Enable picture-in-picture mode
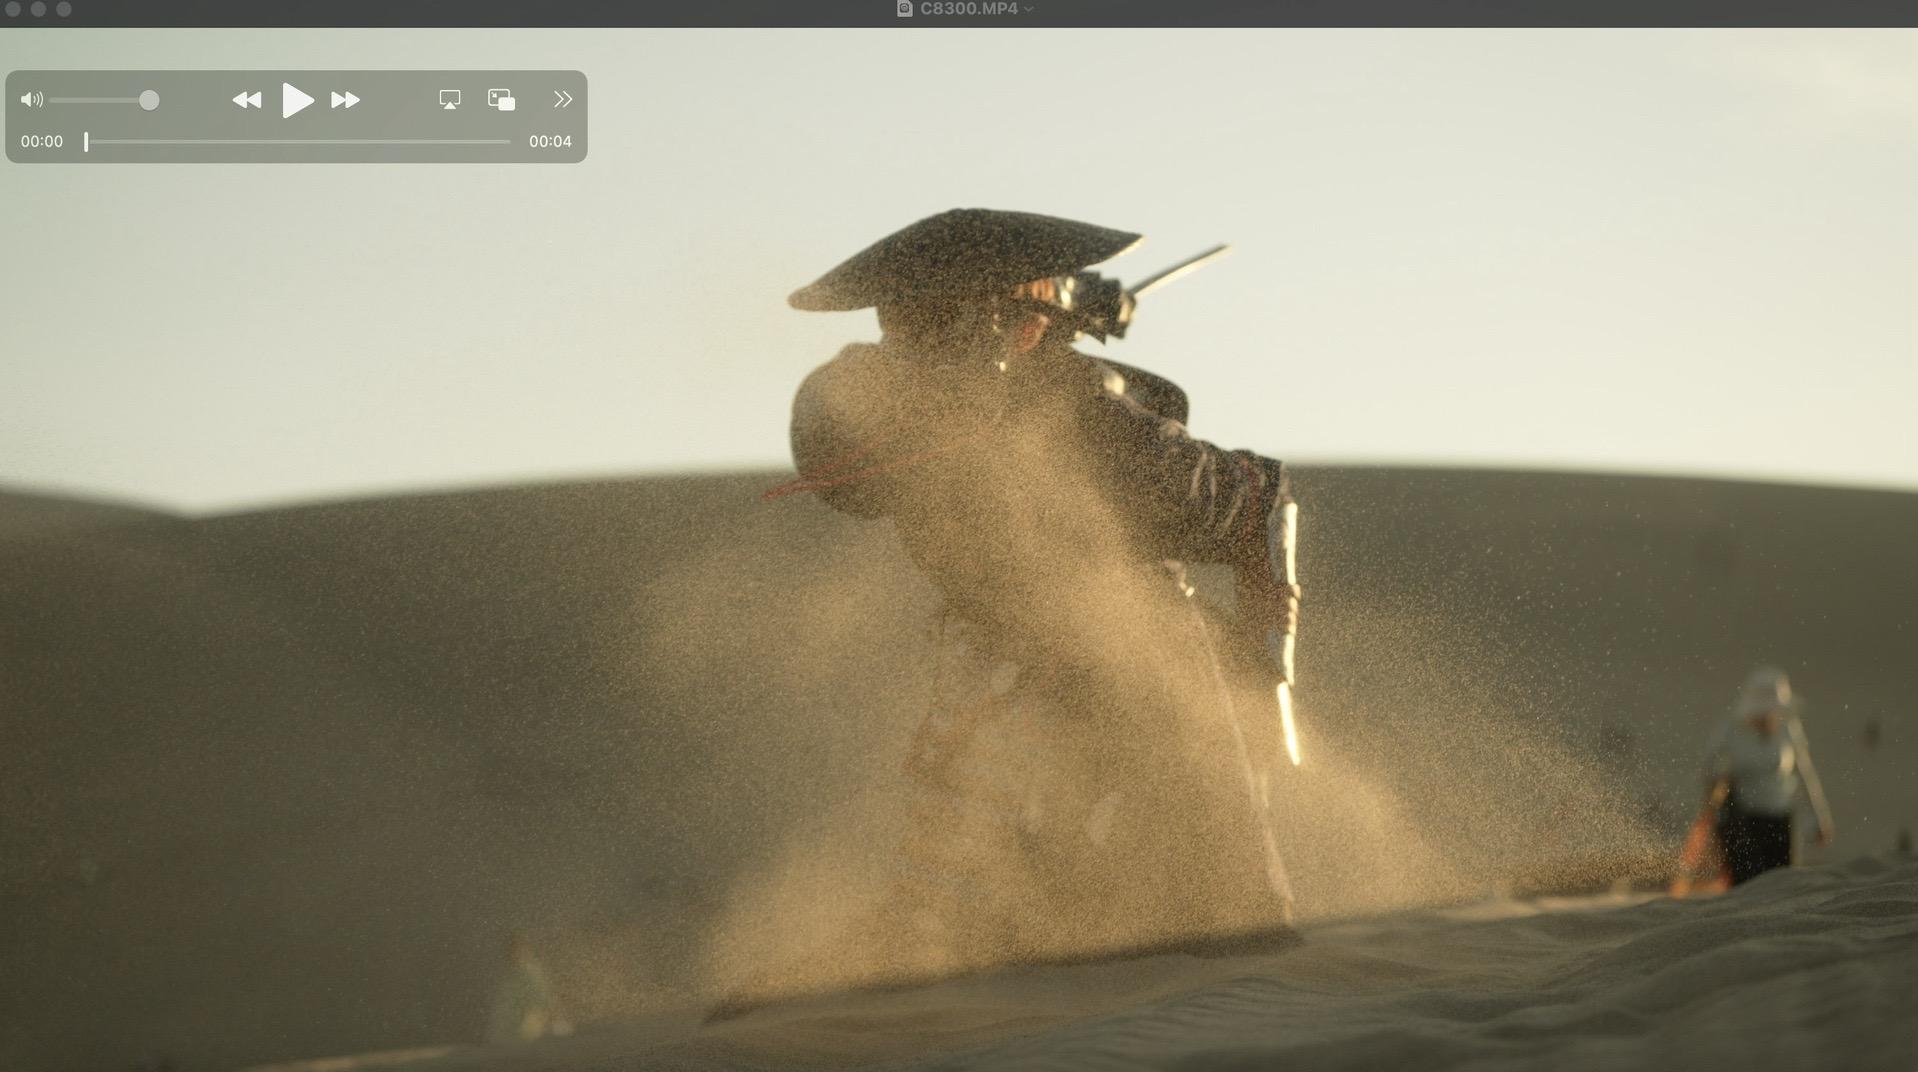 [501, 100]
